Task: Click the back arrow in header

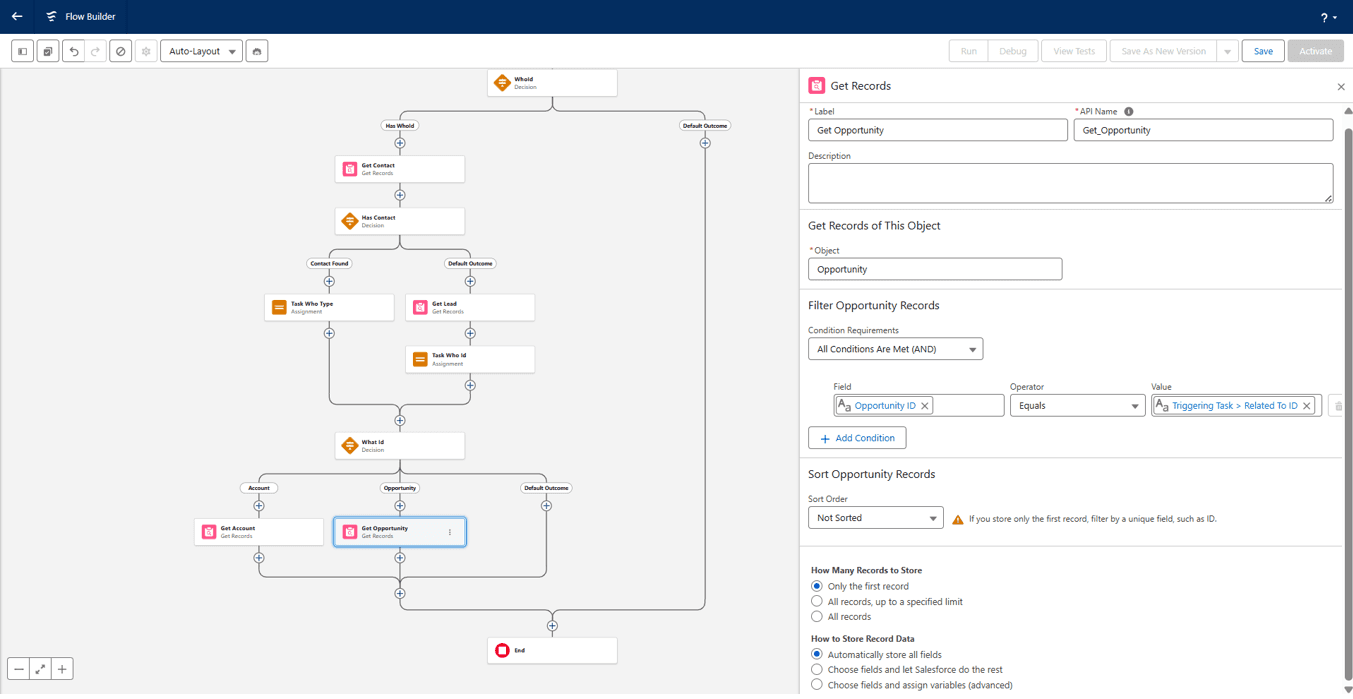Action: click(x=17, y=16)
